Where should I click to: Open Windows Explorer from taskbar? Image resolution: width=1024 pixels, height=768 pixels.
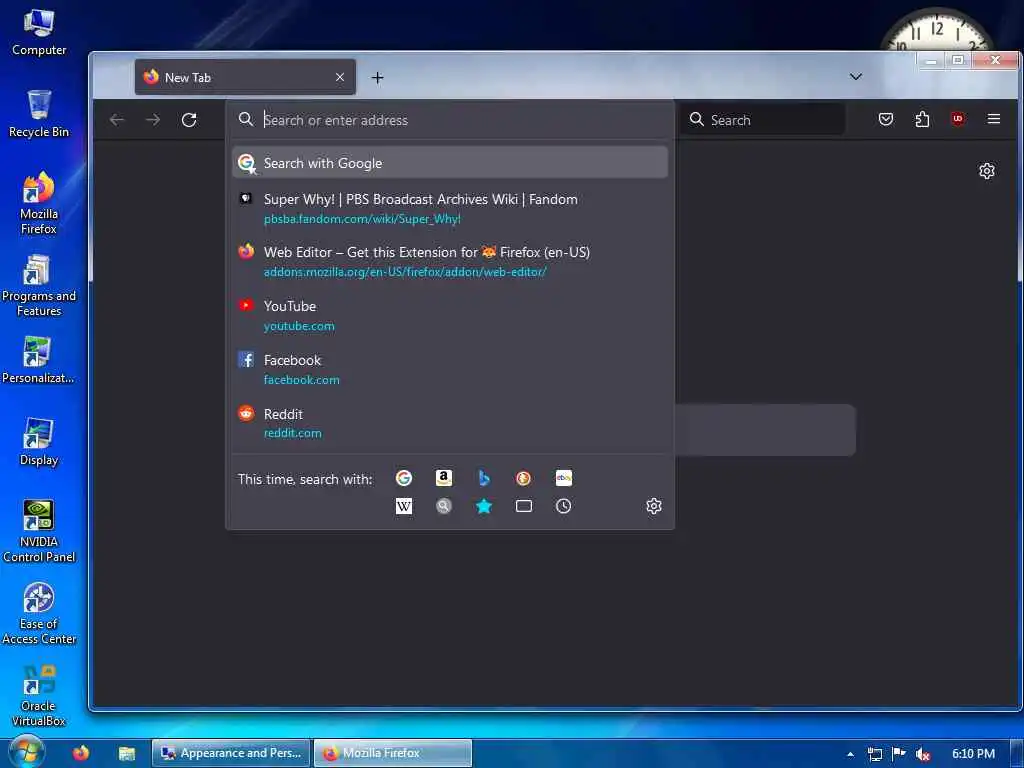click(x=127, y=754)
